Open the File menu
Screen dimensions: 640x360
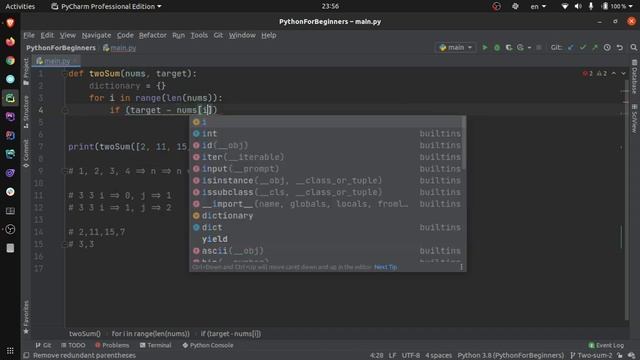[29, 35]
